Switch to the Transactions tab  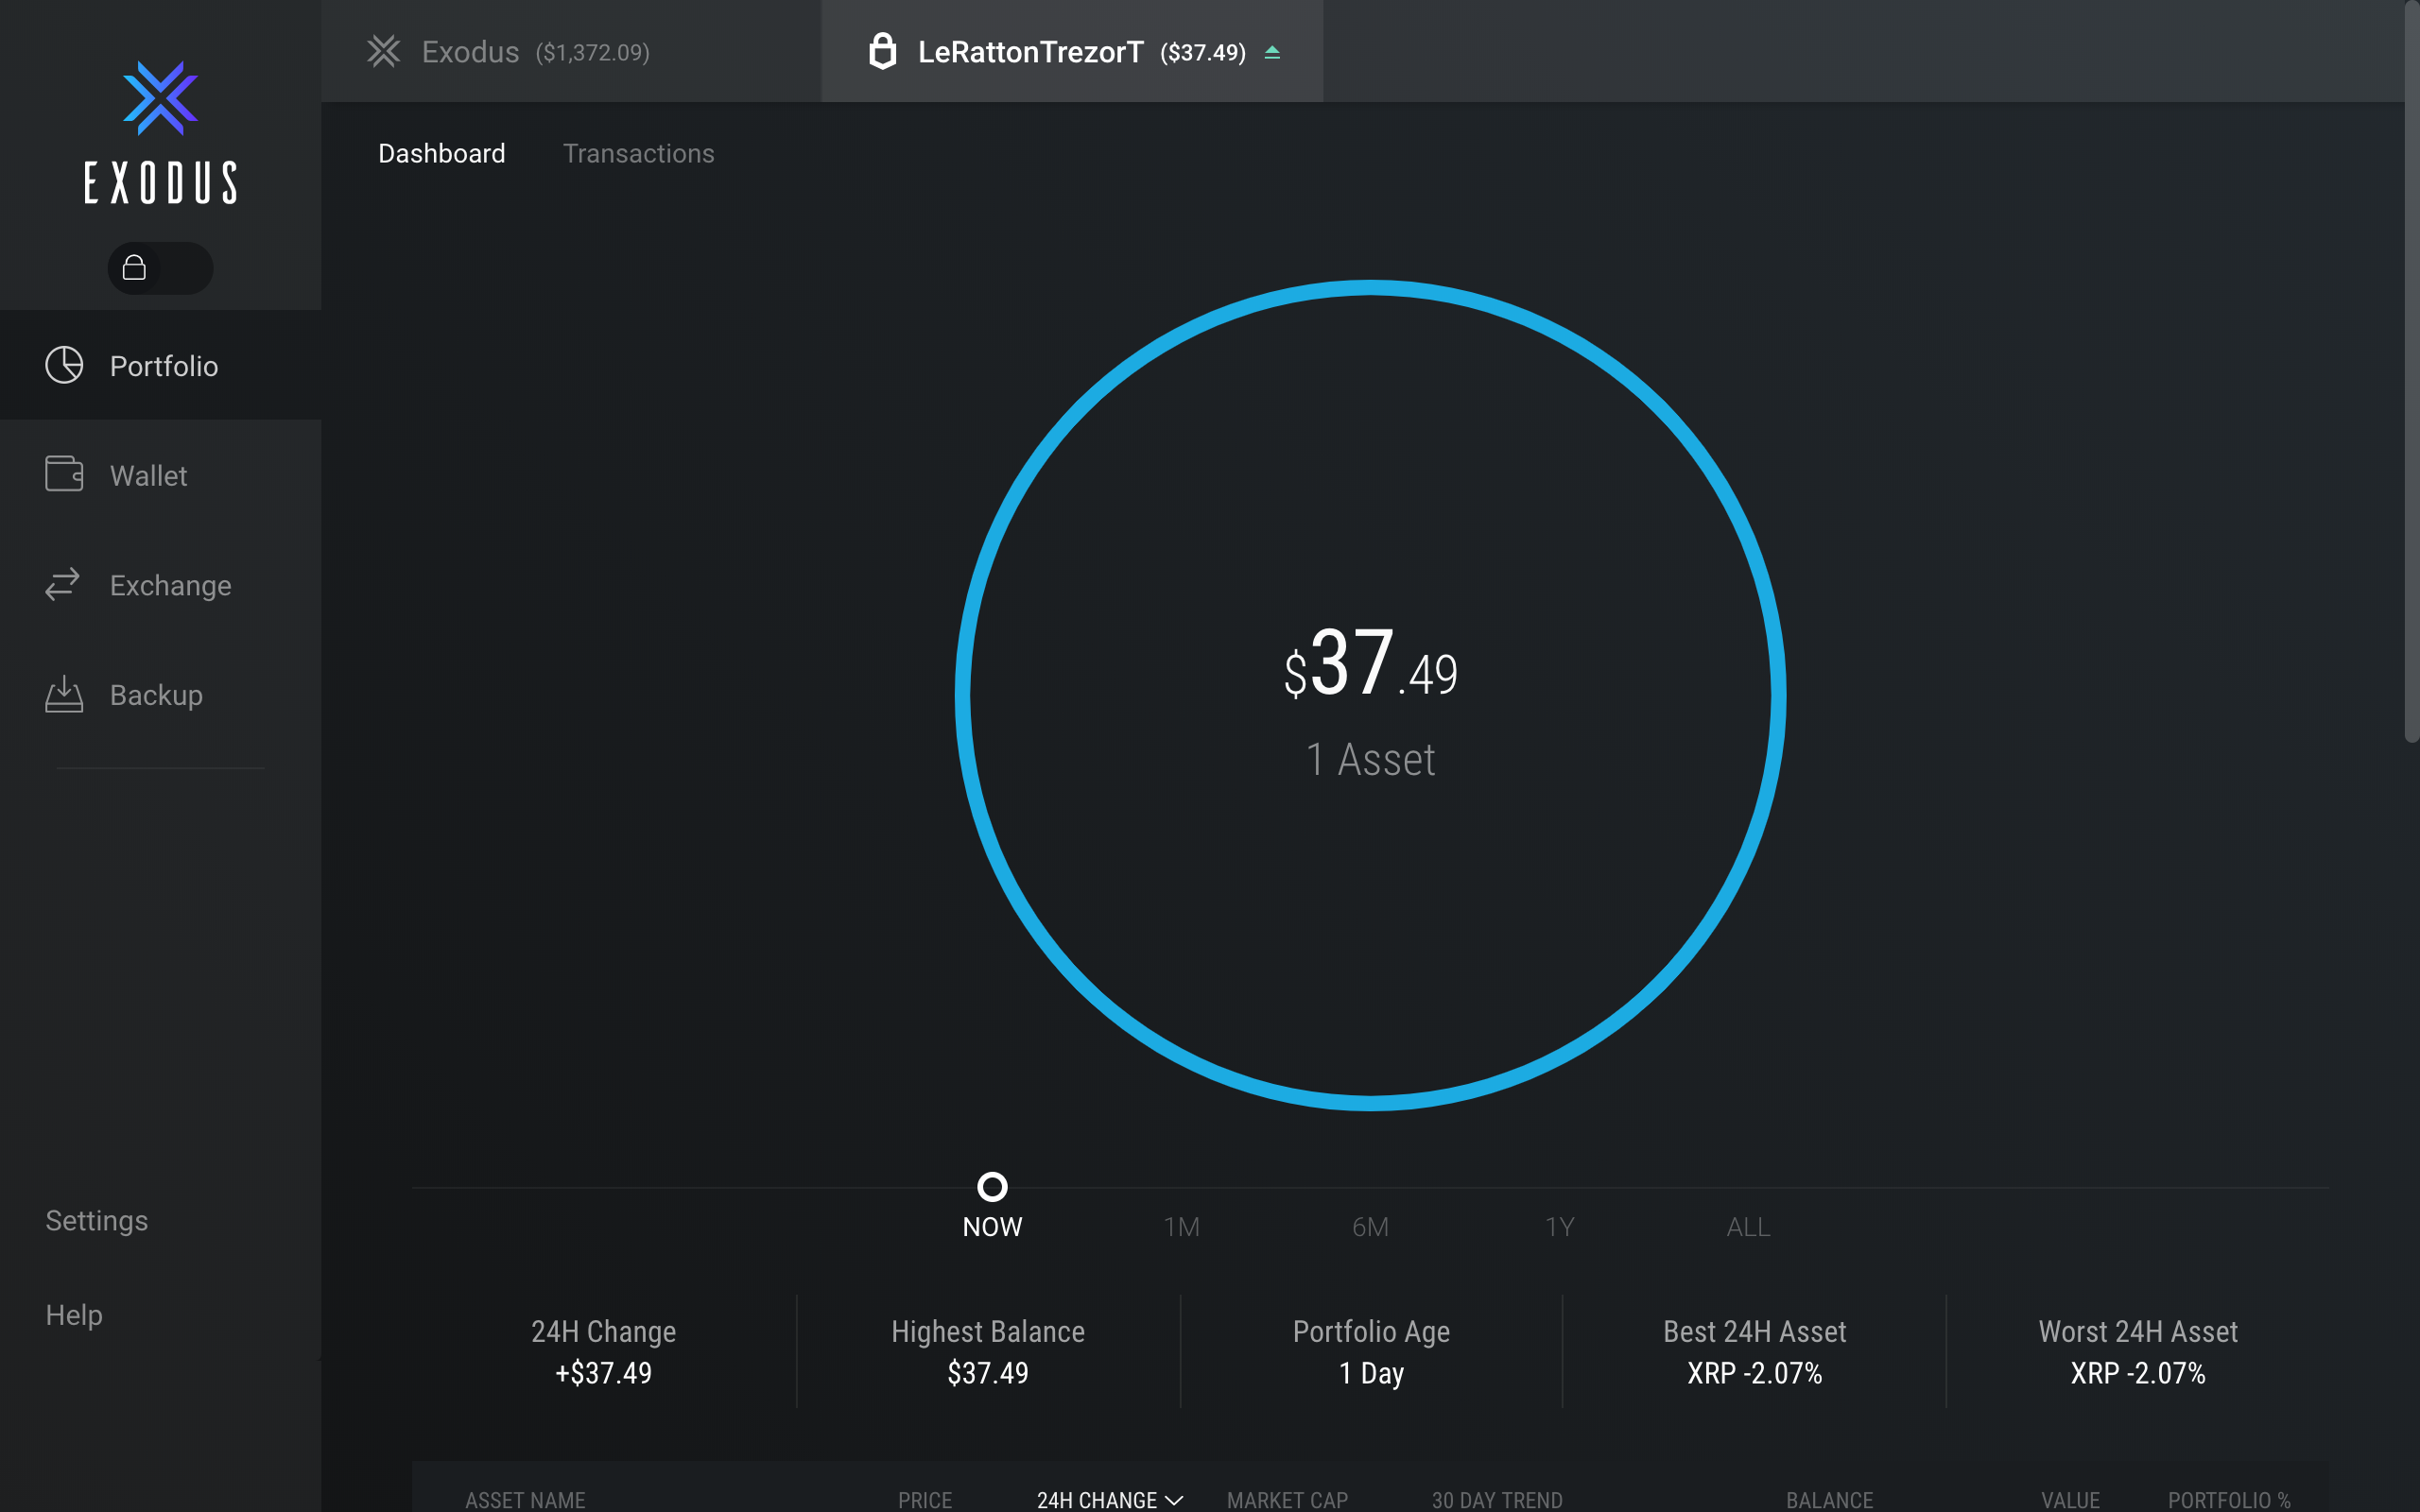(x=638, y=153)
